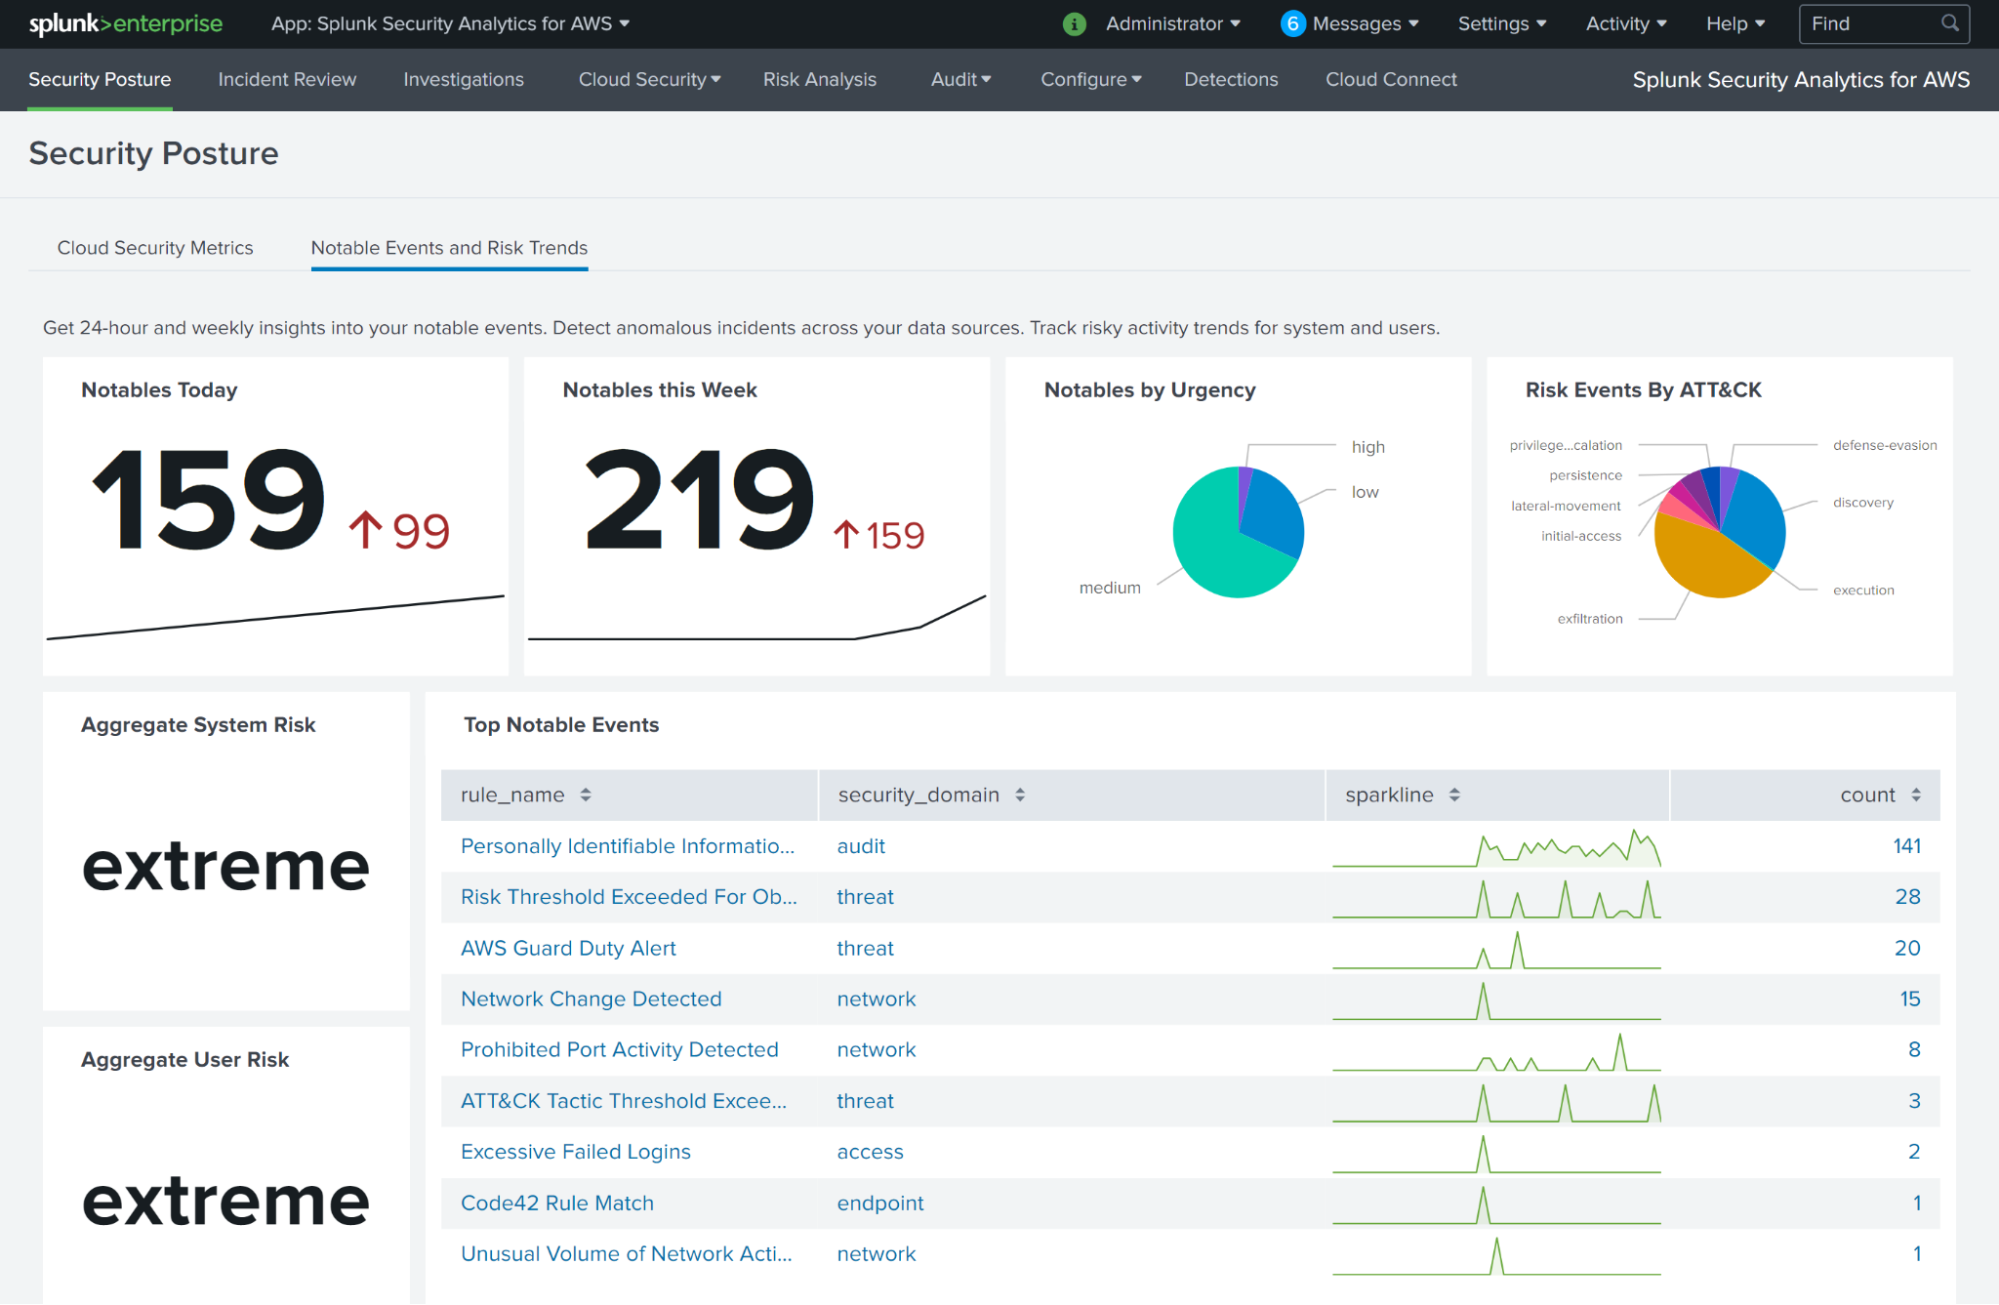This screenshot has width=1999, height=1305.
Task: Click the lateral-movement label in ATT&CK chart
Action: point(1565,506)
